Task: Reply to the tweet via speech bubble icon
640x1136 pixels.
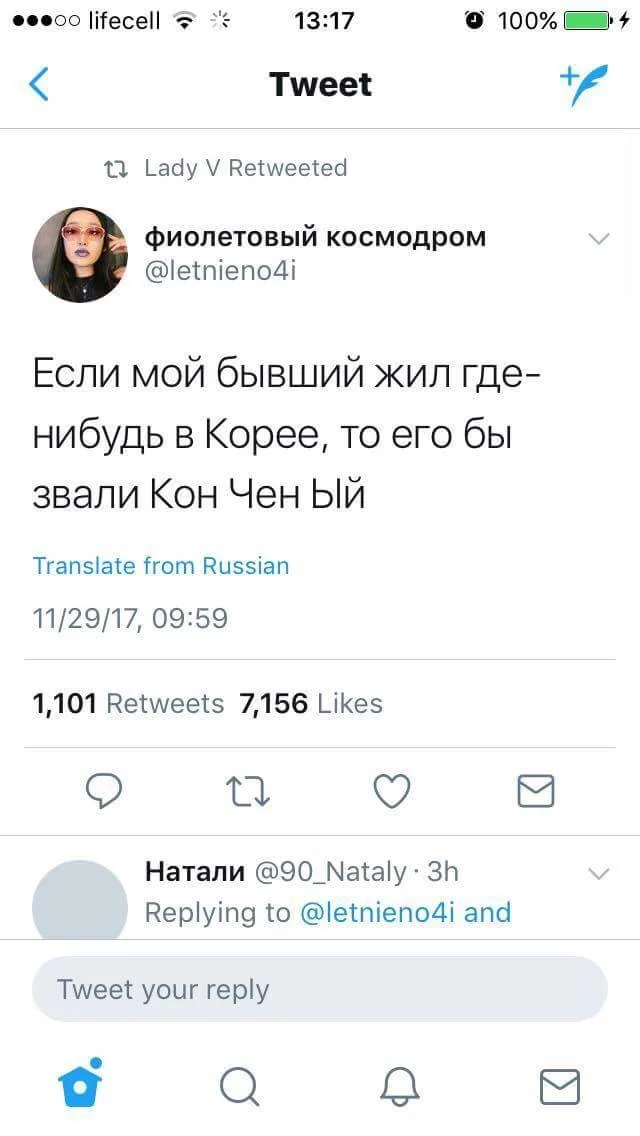Action: point(103,791)
